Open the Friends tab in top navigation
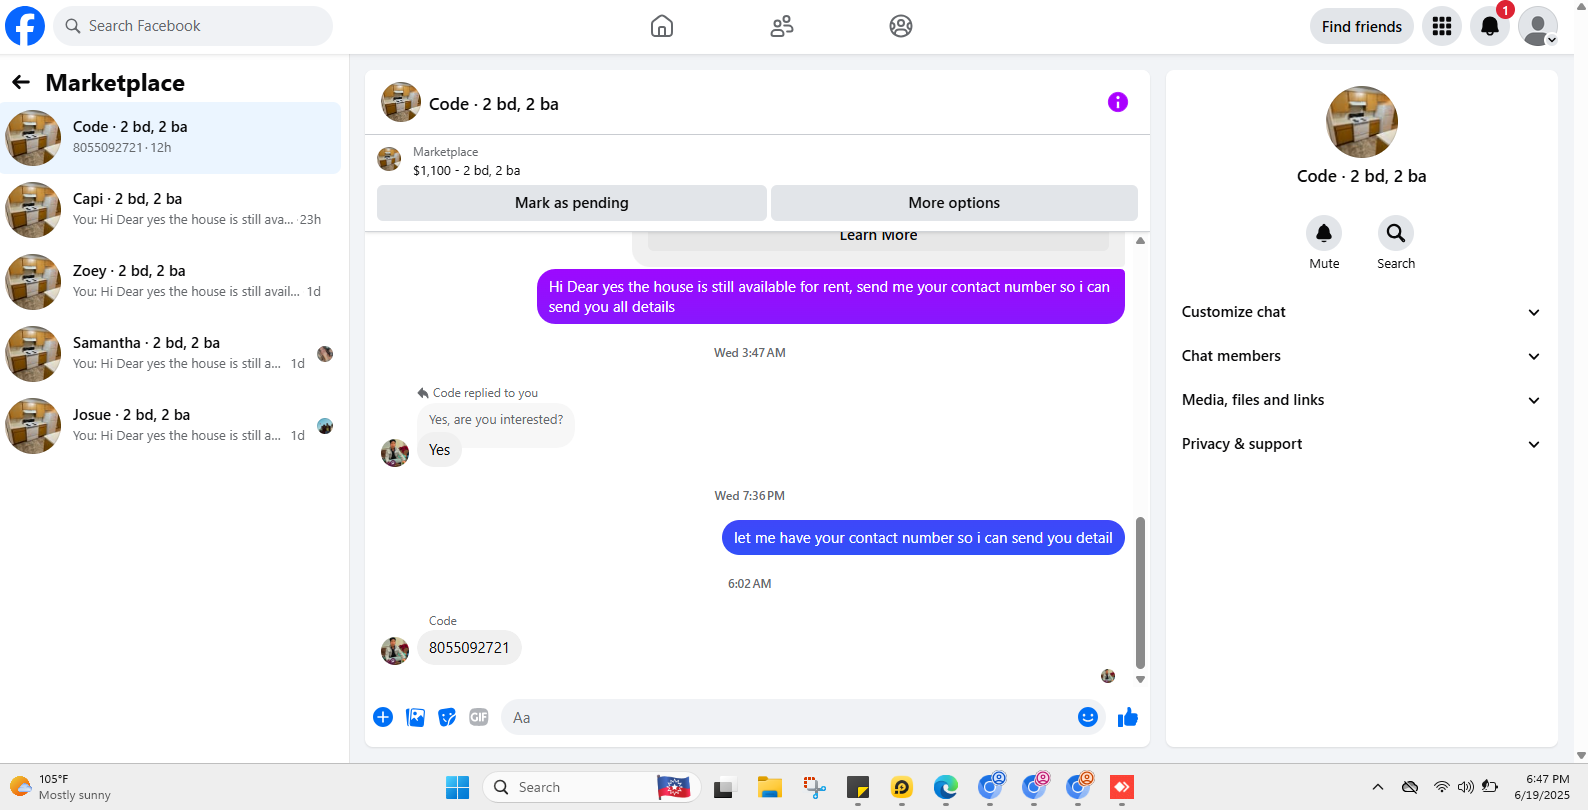Viewport: 1588px width, 810px height. [782, 26]
